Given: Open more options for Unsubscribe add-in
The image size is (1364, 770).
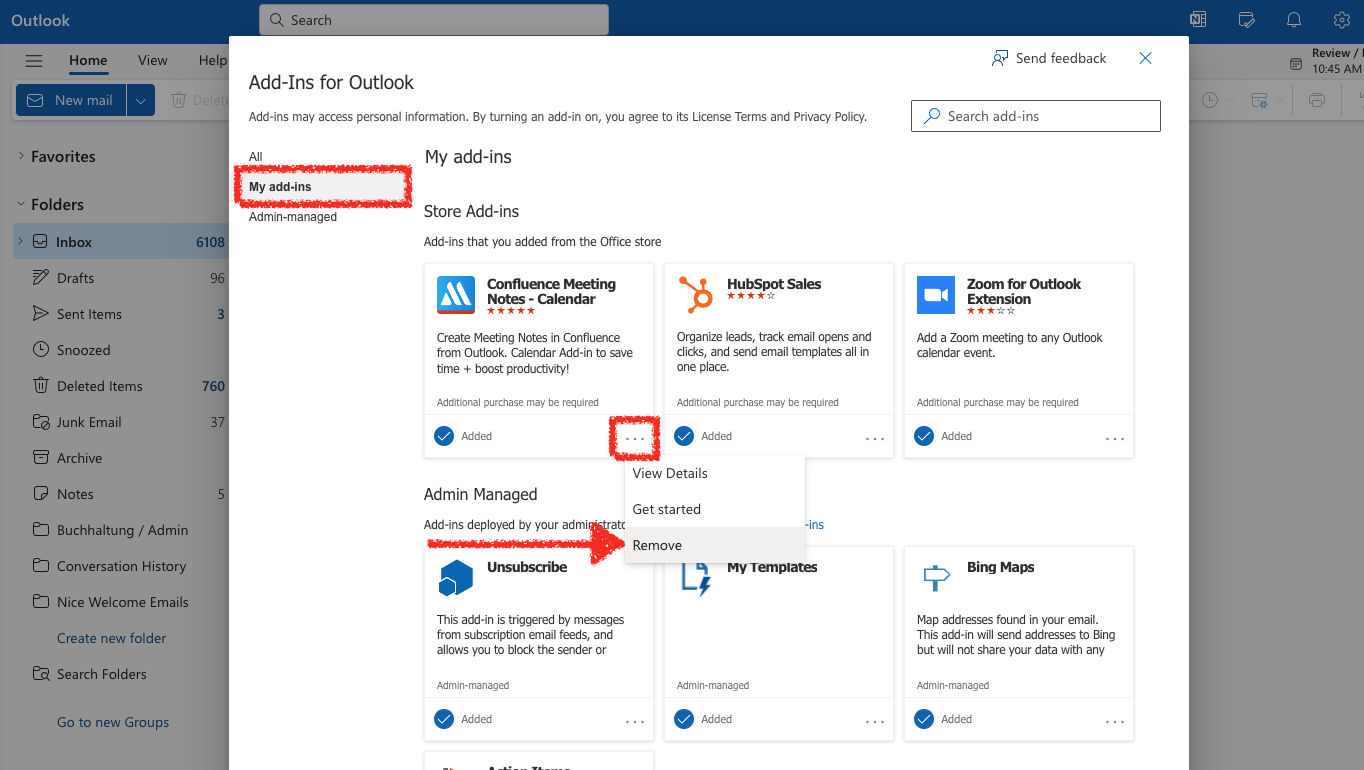Looking at the screenshot, I should coord(635,721).
